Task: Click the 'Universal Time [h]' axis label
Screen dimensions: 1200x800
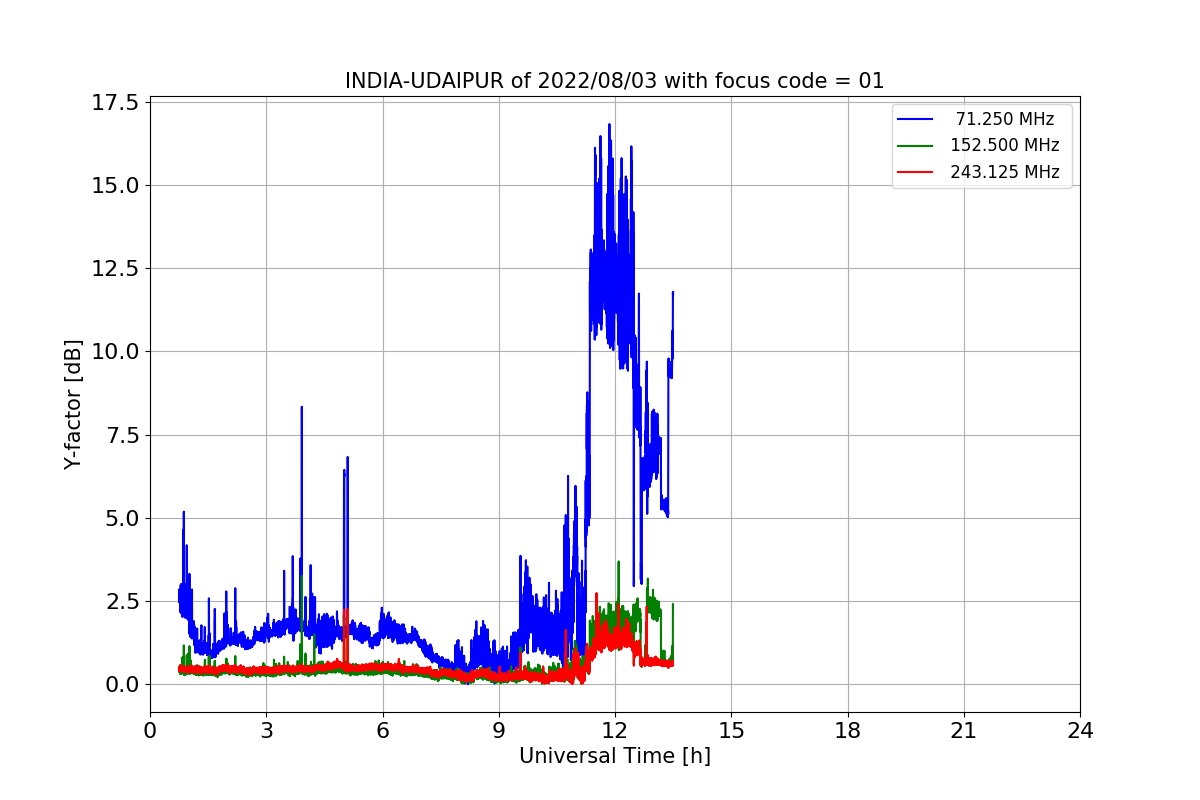Action: coord(615,757)
